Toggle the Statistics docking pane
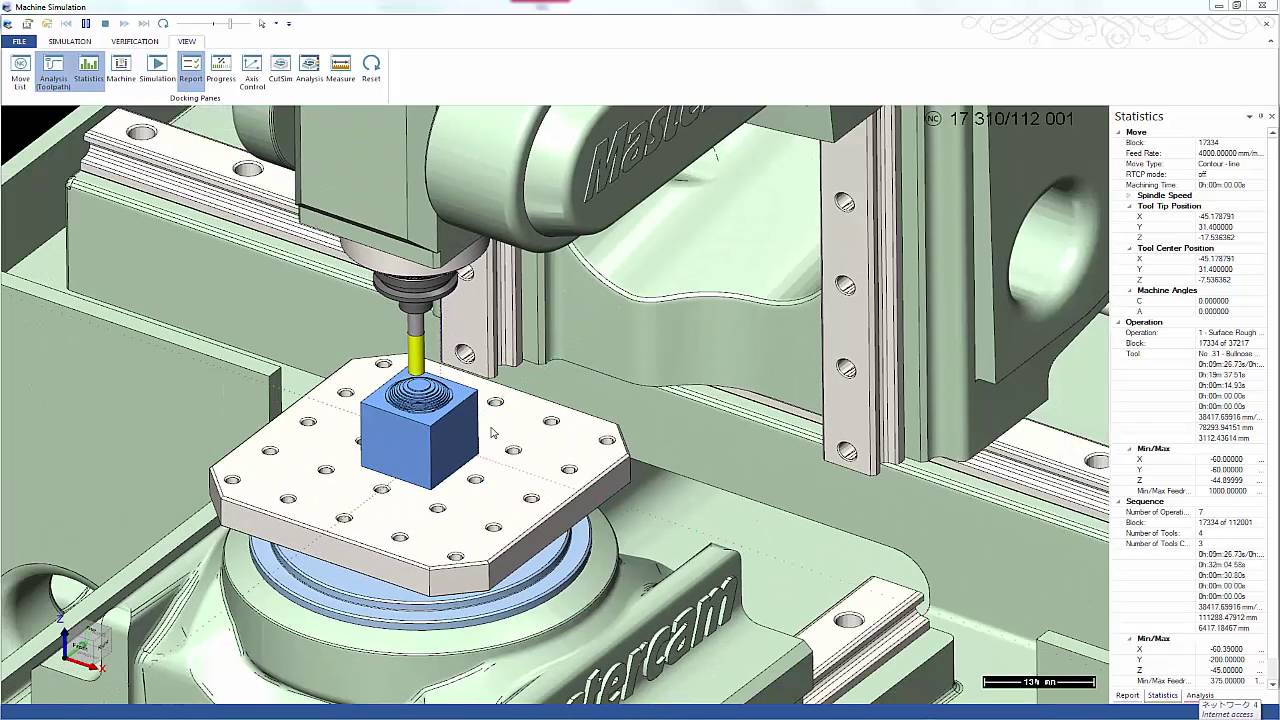 pyautogui.click(x=88, y=70)
